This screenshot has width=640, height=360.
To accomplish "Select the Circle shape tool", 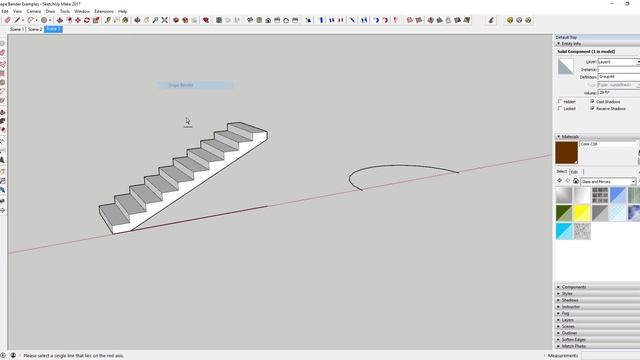I will pos(44,20).
